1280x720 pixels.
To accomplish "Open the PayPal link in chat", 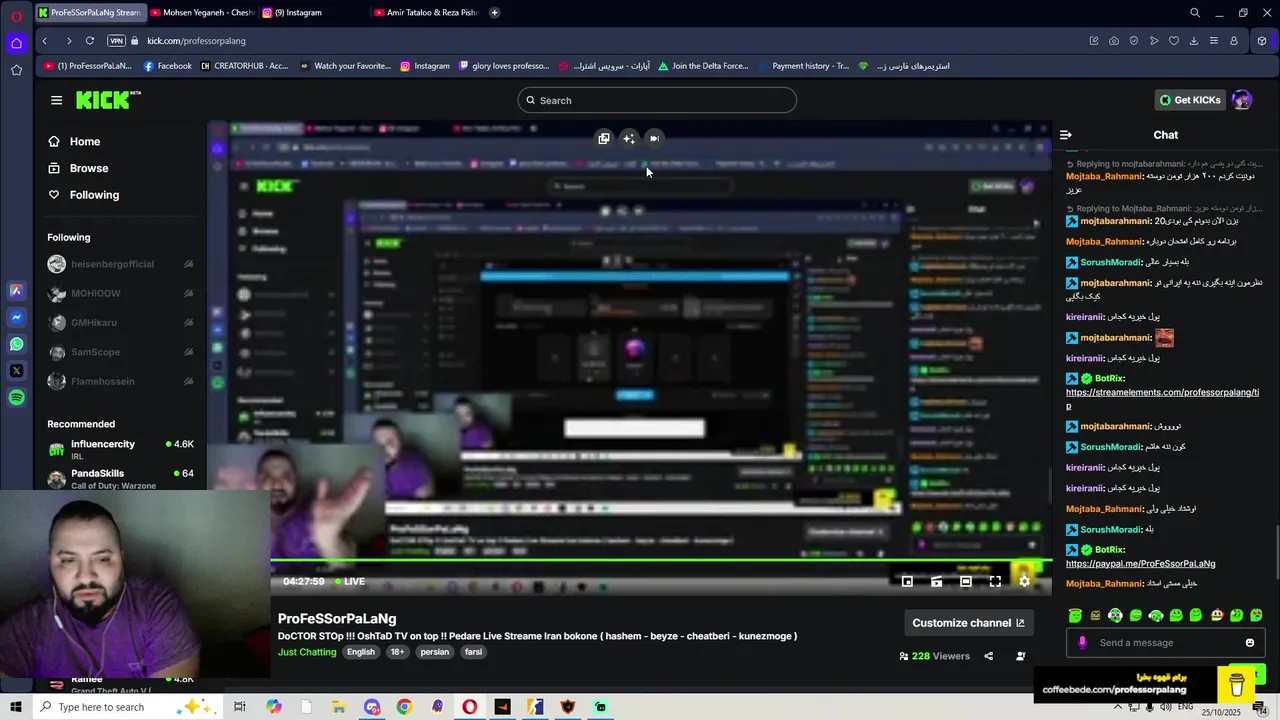I will [1141, 564].
